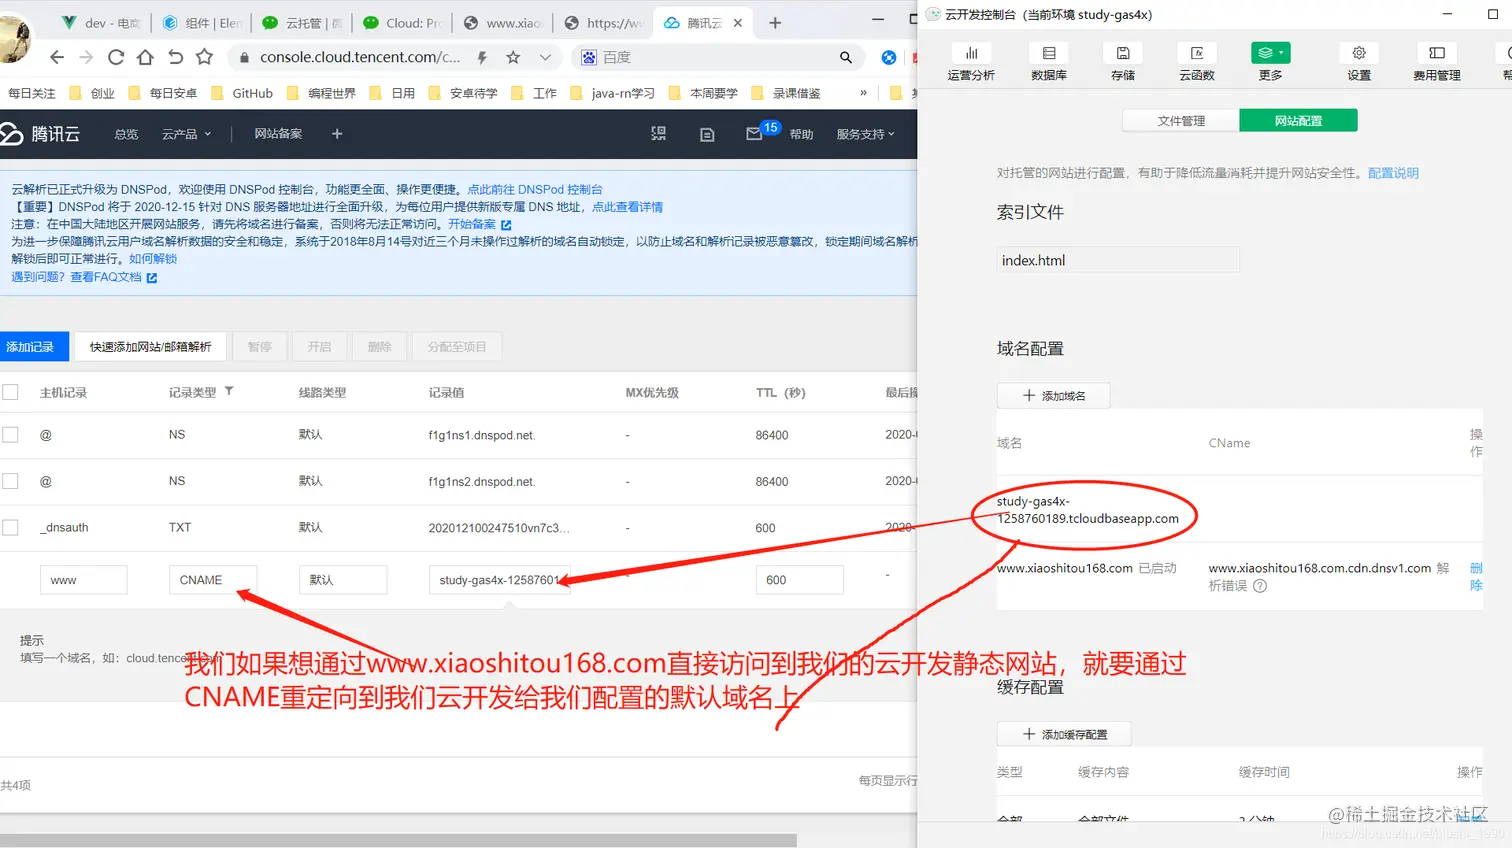Open 帮助 menu in console header

coord(801,134)
